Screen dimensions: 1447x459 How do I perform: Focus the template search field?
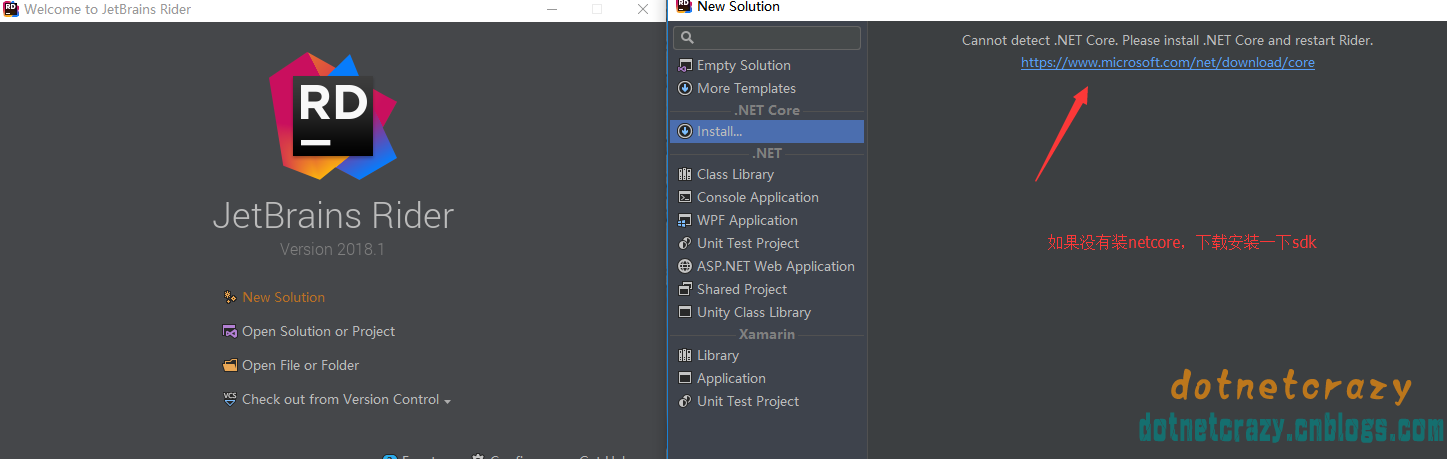(x=767, y=38)
